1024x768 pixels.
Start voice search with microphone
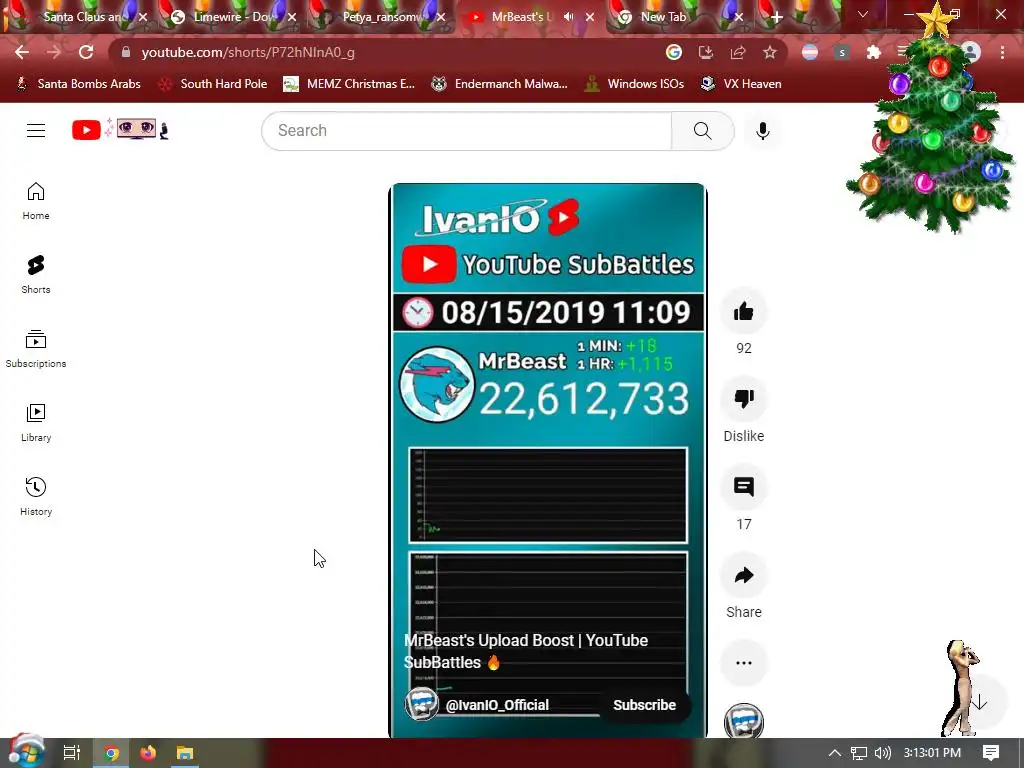pos(762,131)
